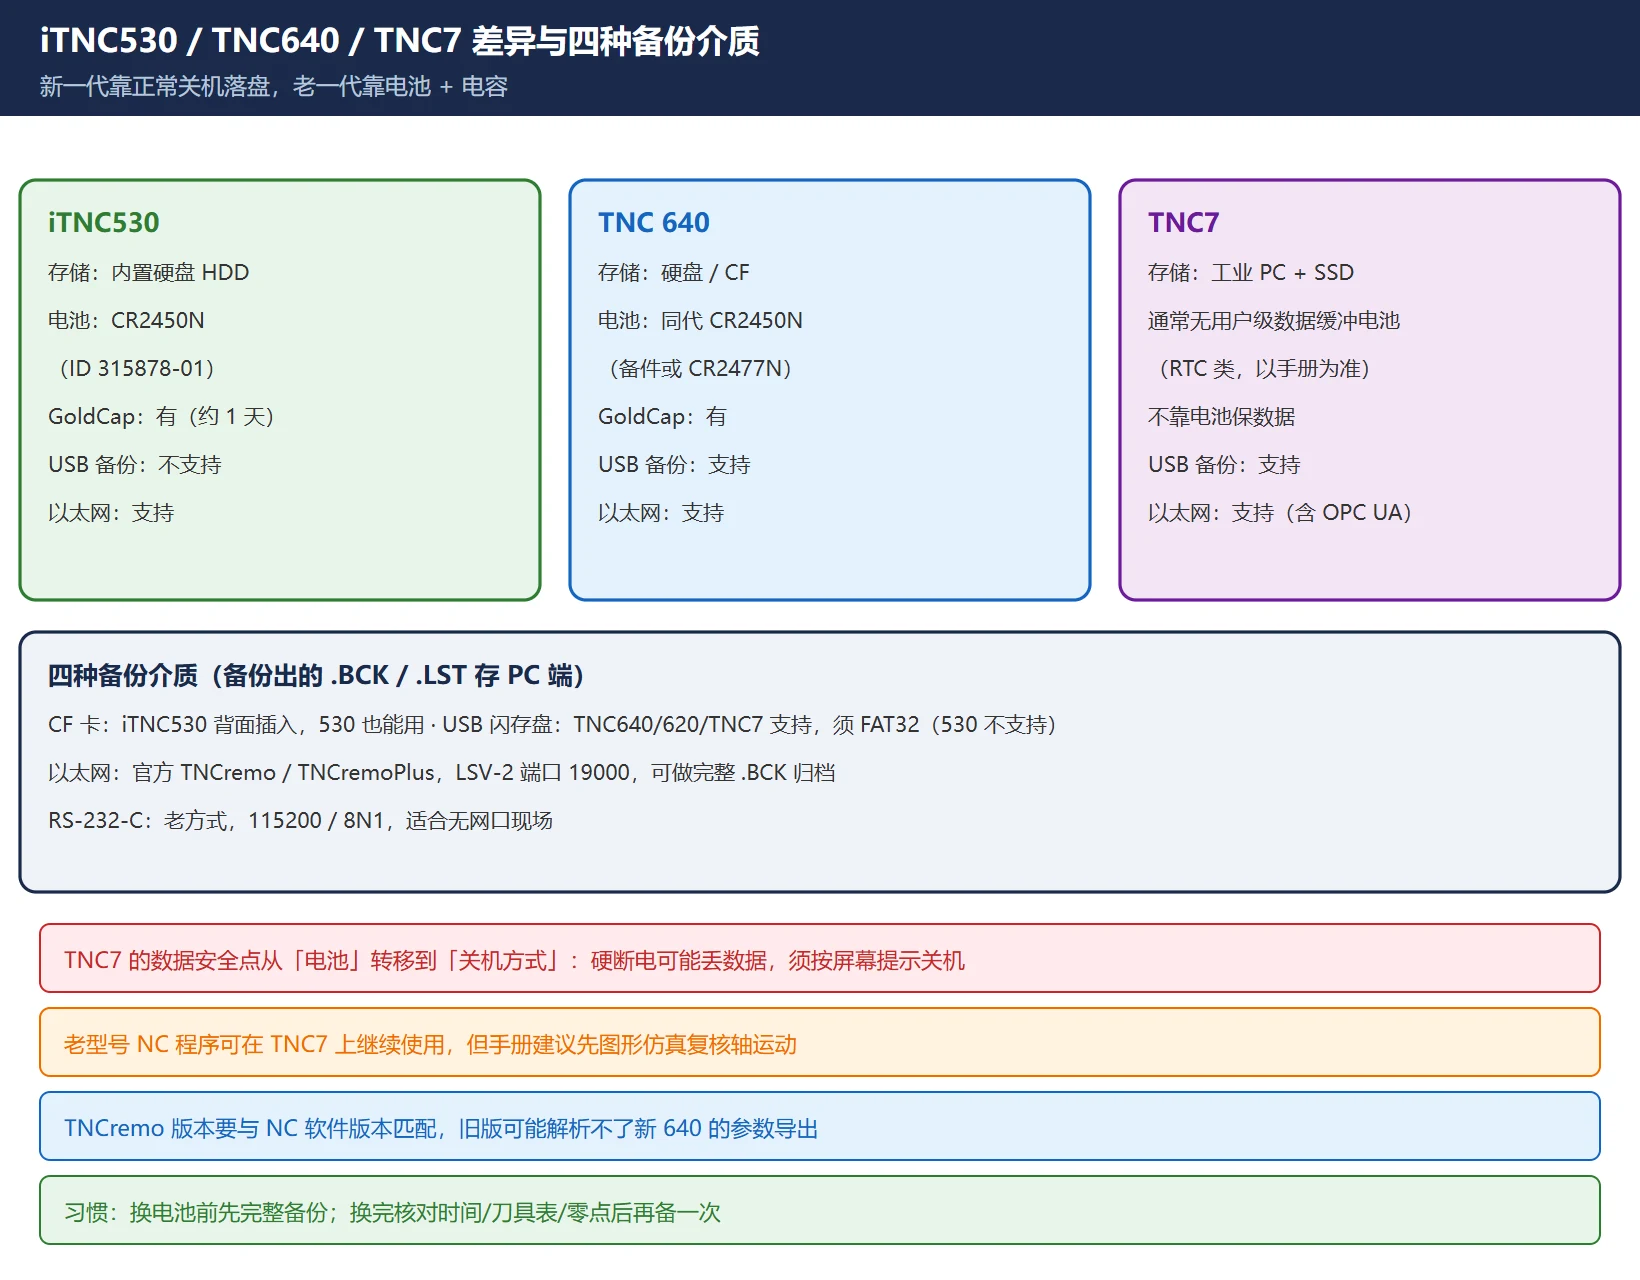Viewport: 1640px width, 1280px height.
Task: Click "电池：同代 CR2450N"
Action: (700, 320)
